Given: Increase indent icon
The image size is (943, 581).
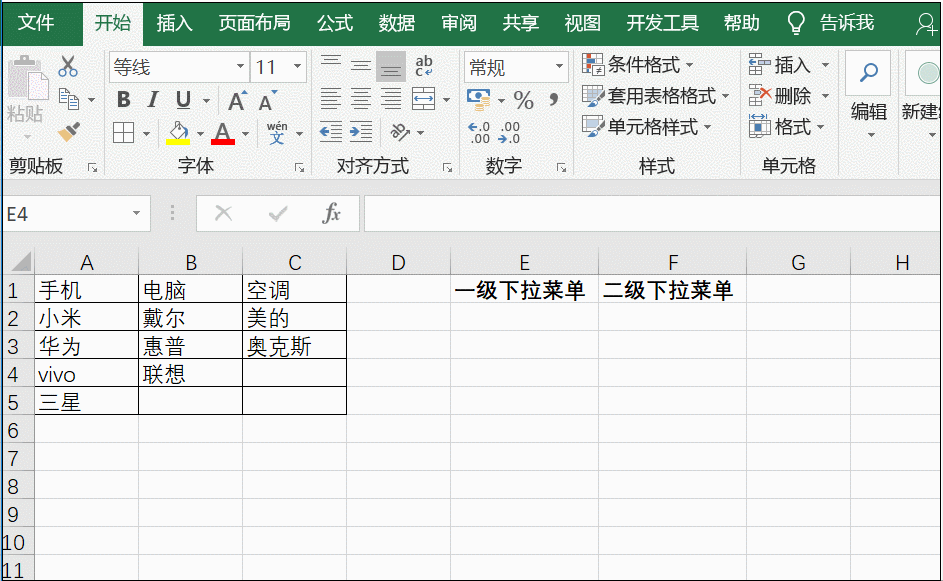Looking at the screenshot, I should (361, 132).
